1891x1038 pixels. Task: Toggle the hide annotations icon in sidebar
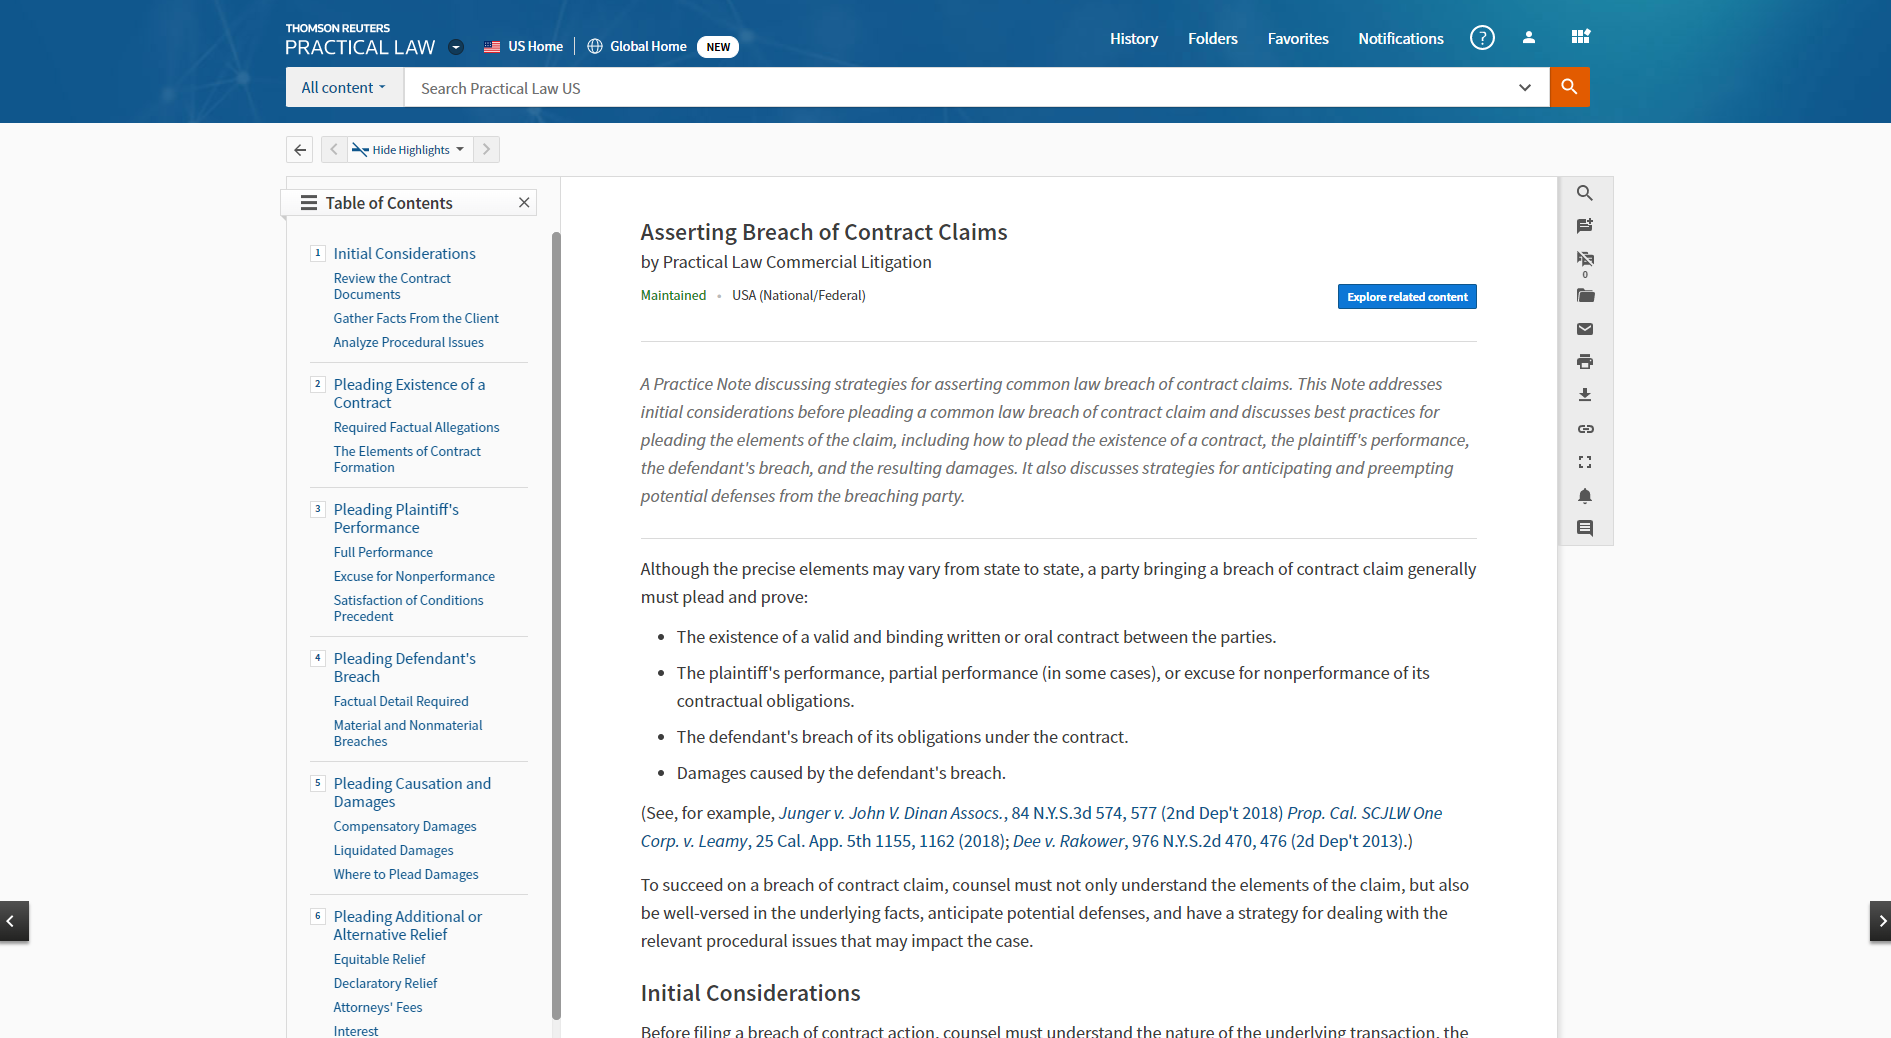click(x=1585, y=259)
